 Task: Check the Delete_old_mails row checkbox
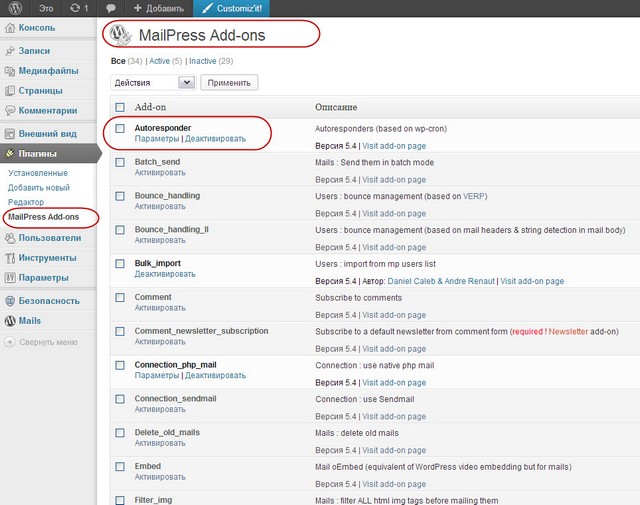click(x=120, y=433)
